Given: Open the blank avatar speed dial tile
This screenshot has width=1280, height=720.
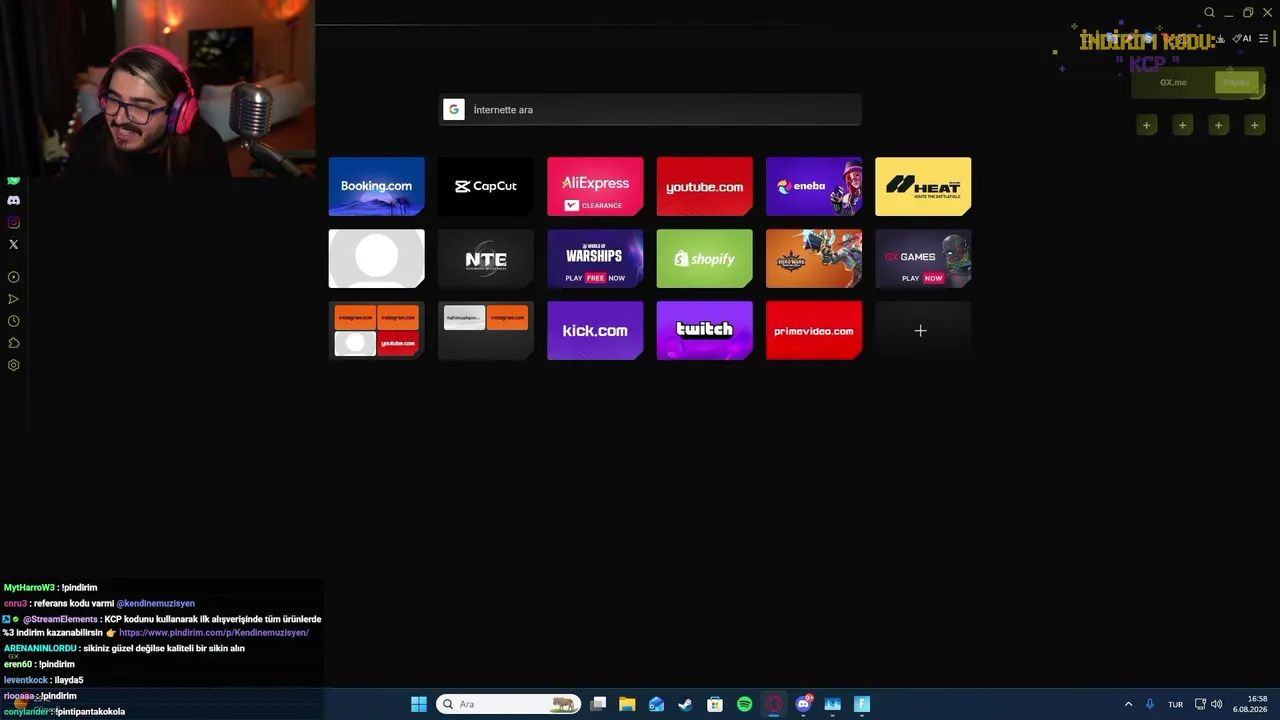Looking at the screenshot, I should (377, 258).
